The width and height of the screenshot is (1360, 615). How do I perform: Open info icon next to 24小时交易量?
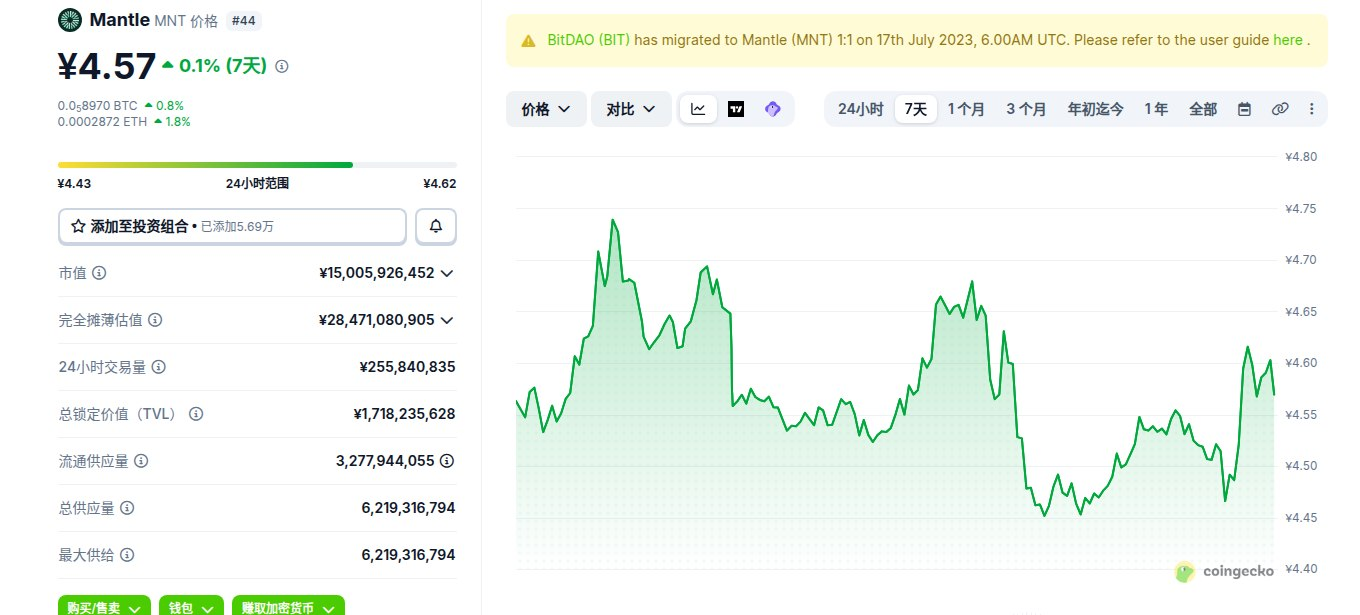[x=158, y=367]
